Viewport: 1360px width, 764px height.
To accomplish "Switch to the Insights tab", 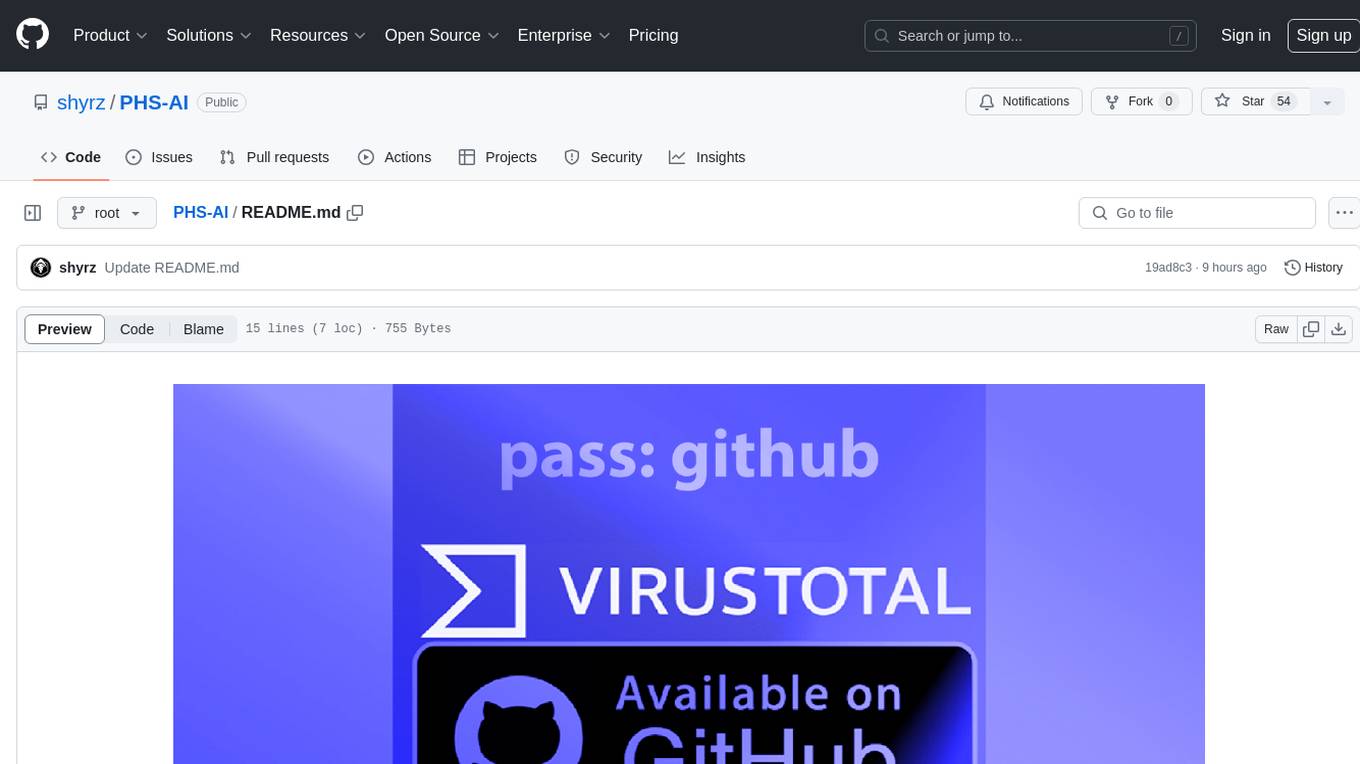I will [707, 157].
